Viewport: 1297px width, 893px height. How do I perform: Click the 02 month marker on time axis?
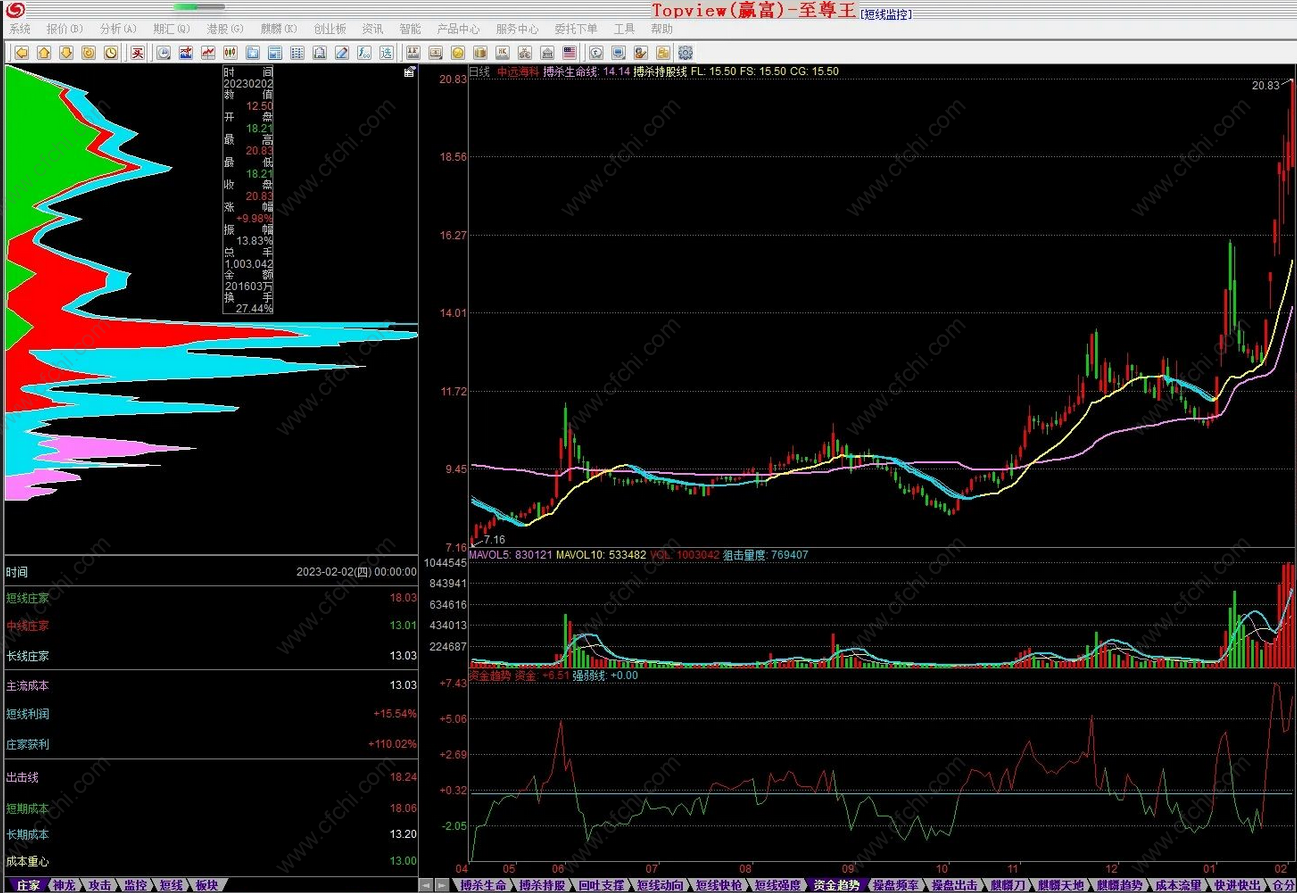tap(1281, 869)
